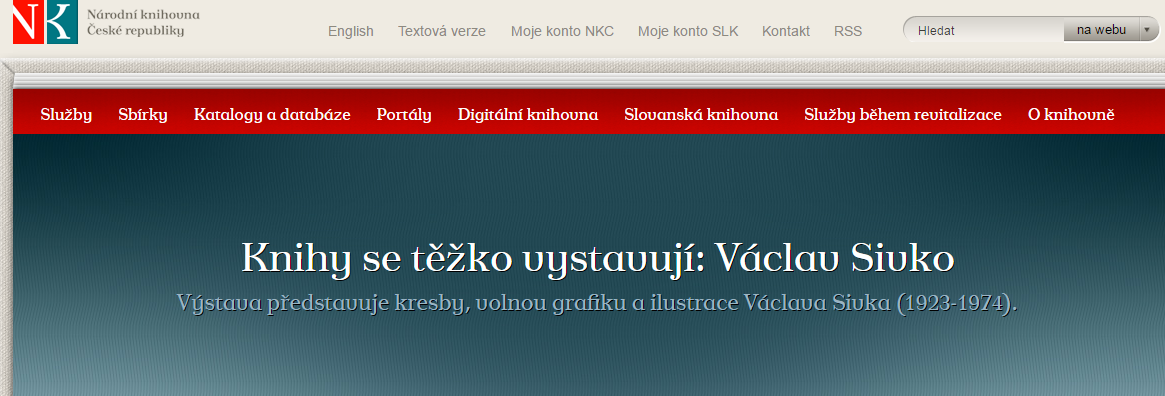Viewport: 1165px width, 396px height.
Task: Open the Slovanská knihovna menu
Action: [x=701, y=115]
